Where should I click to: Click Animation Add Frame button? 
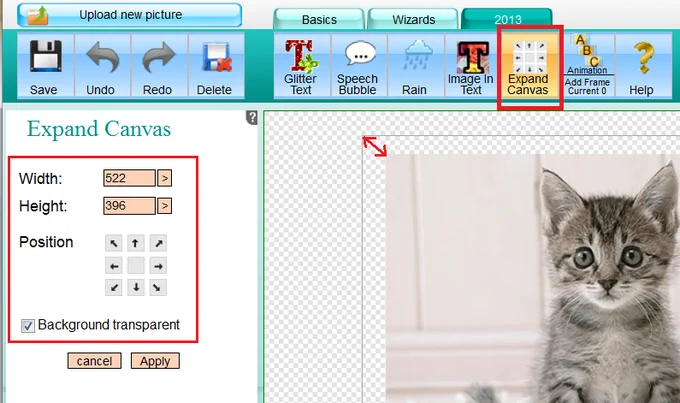point(587,66)
